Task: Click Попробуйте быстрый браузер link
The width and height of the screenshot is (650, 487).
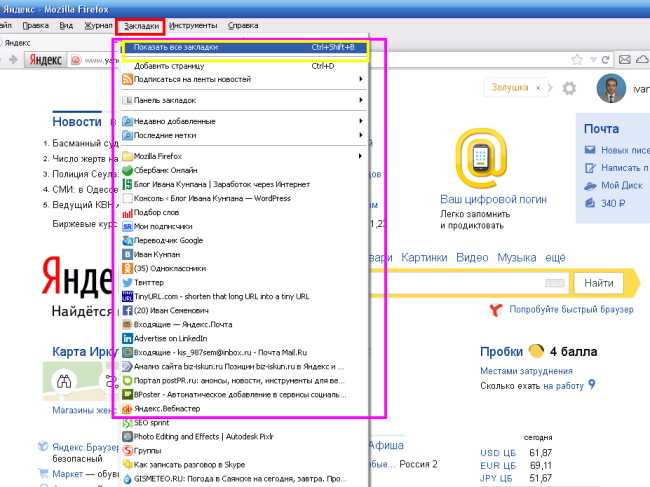Action: (x=571, y=310)
